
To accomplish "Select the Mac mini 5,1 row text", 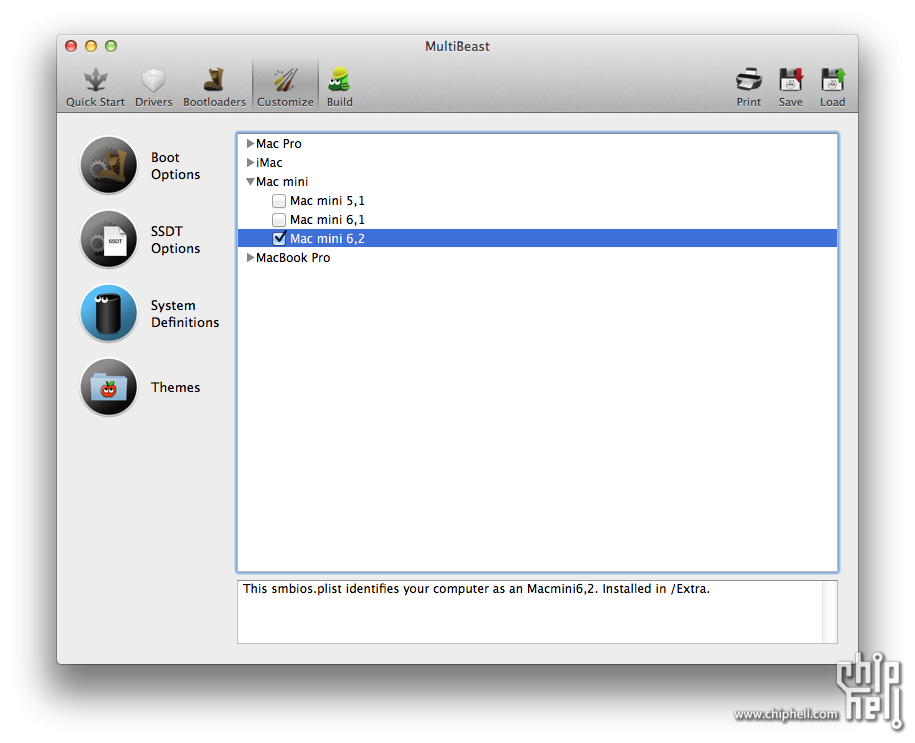I will coord(327,201).
